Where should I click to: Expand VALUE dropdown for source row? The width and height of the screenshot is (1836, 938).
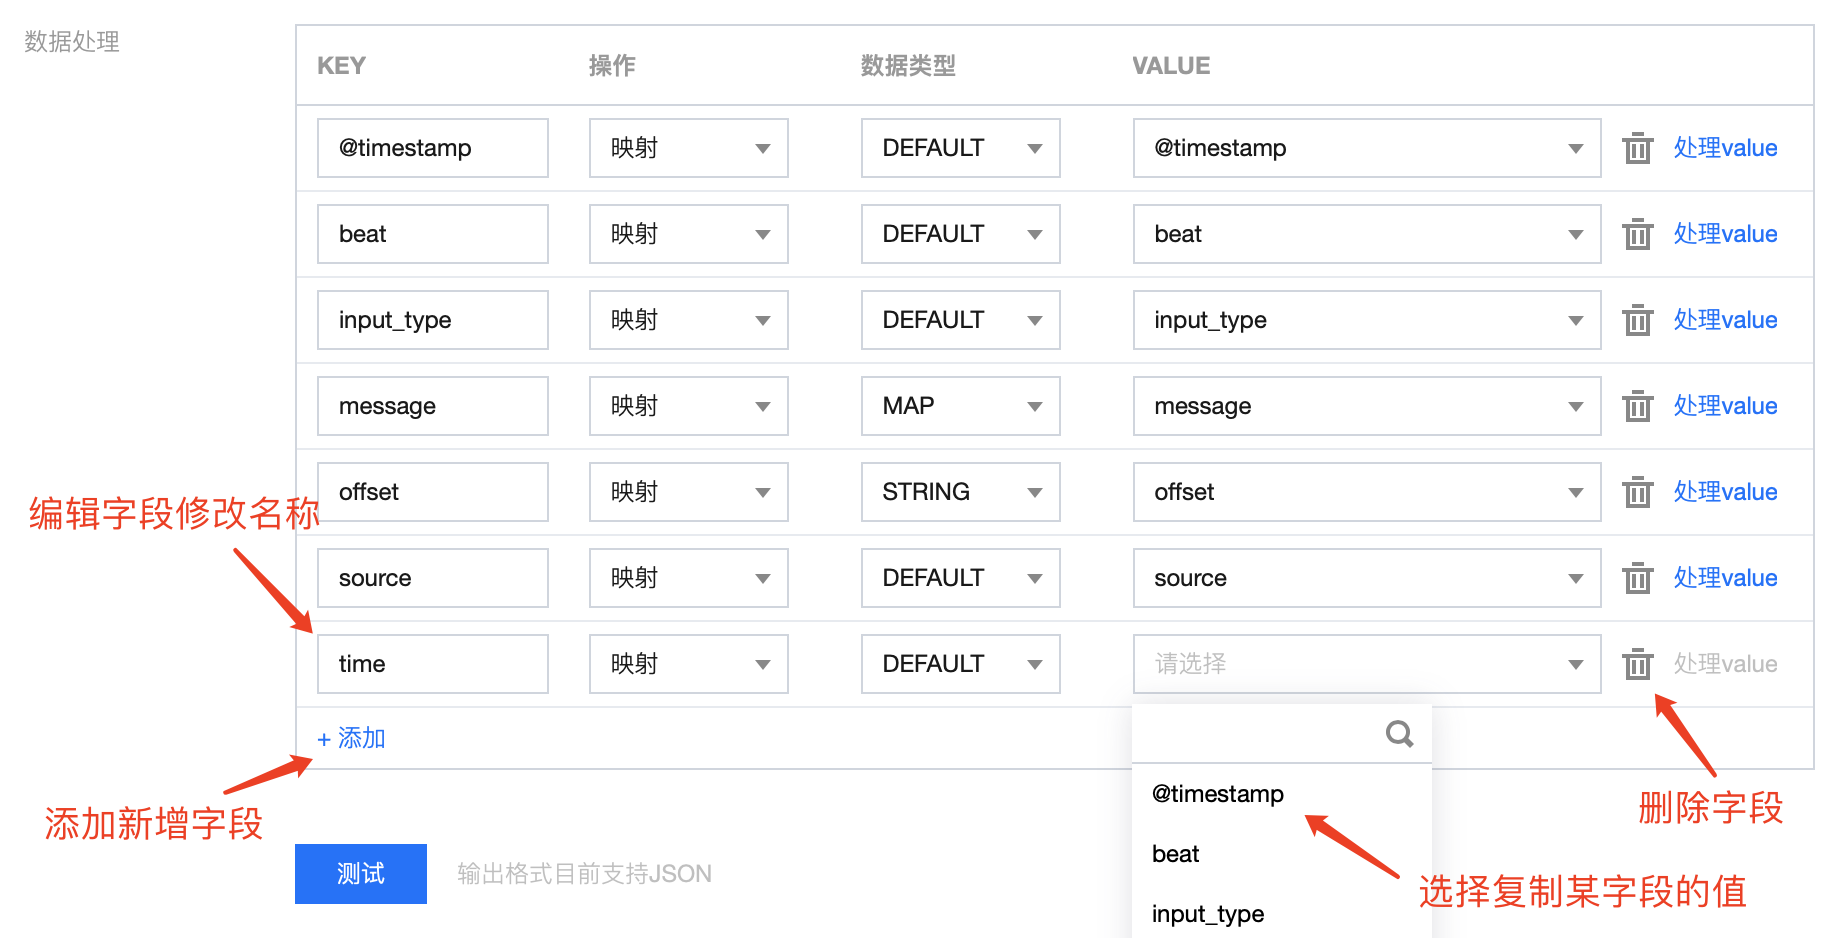point(1366,578)
